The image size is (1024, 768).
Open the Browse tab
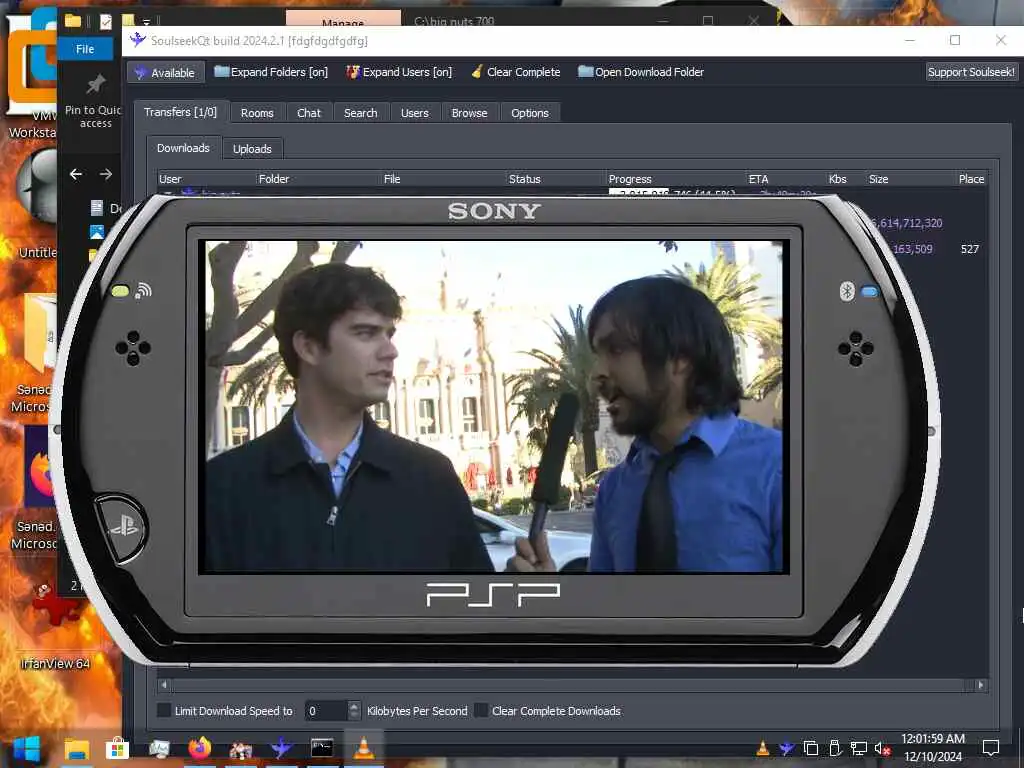pos(470,113)
